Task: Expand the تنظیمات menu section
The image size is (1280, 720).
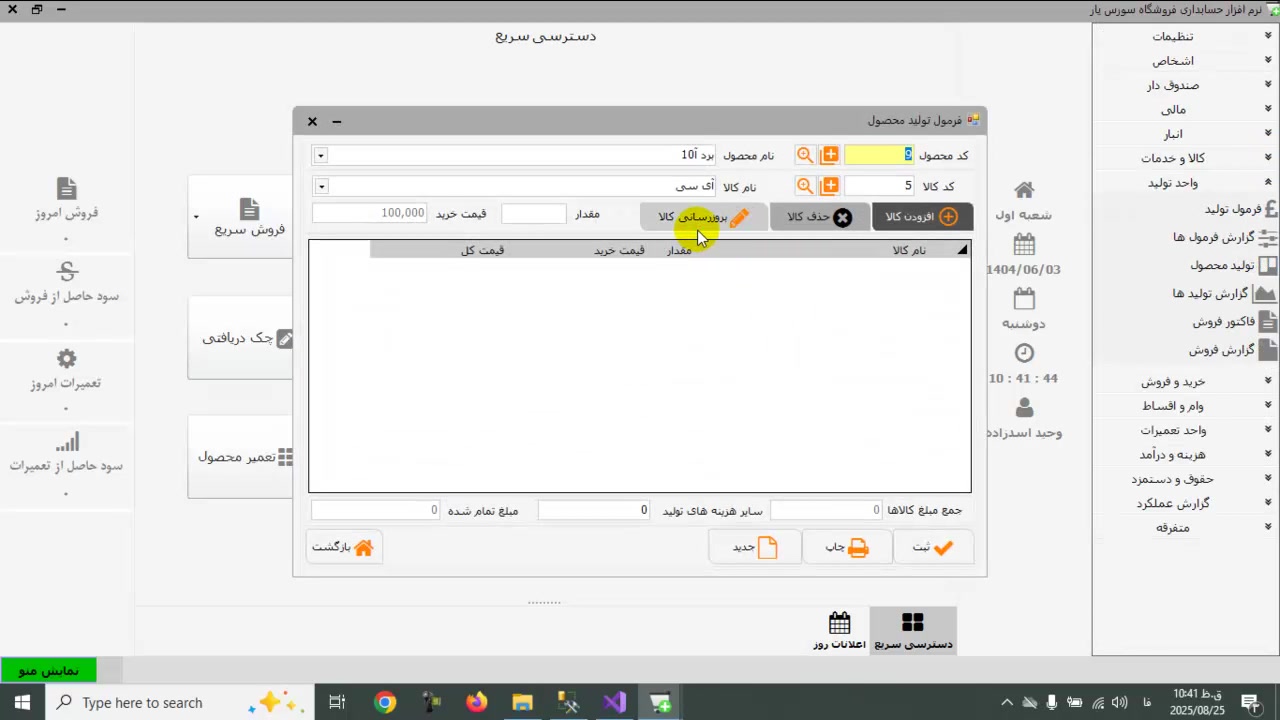Action: [x=1185, y=36]
